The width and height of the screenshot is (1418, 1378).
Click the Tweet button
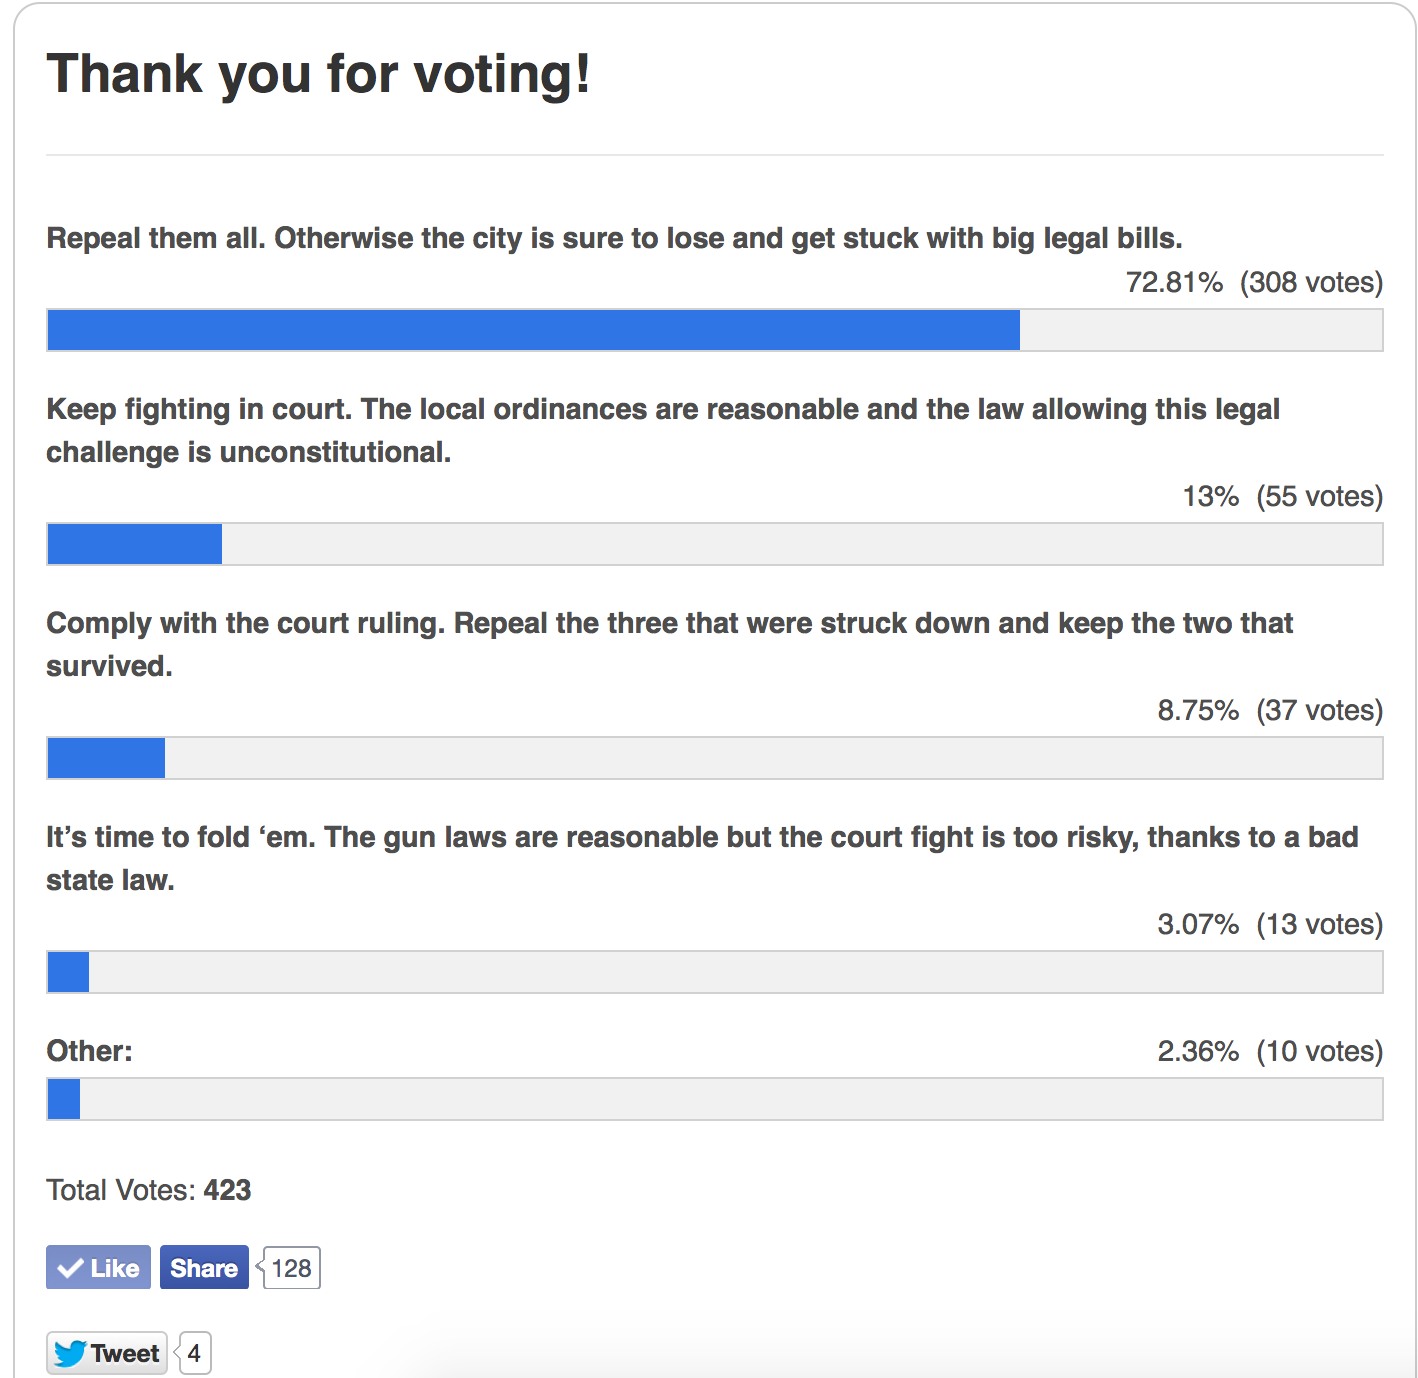(x=107, y=1353)
